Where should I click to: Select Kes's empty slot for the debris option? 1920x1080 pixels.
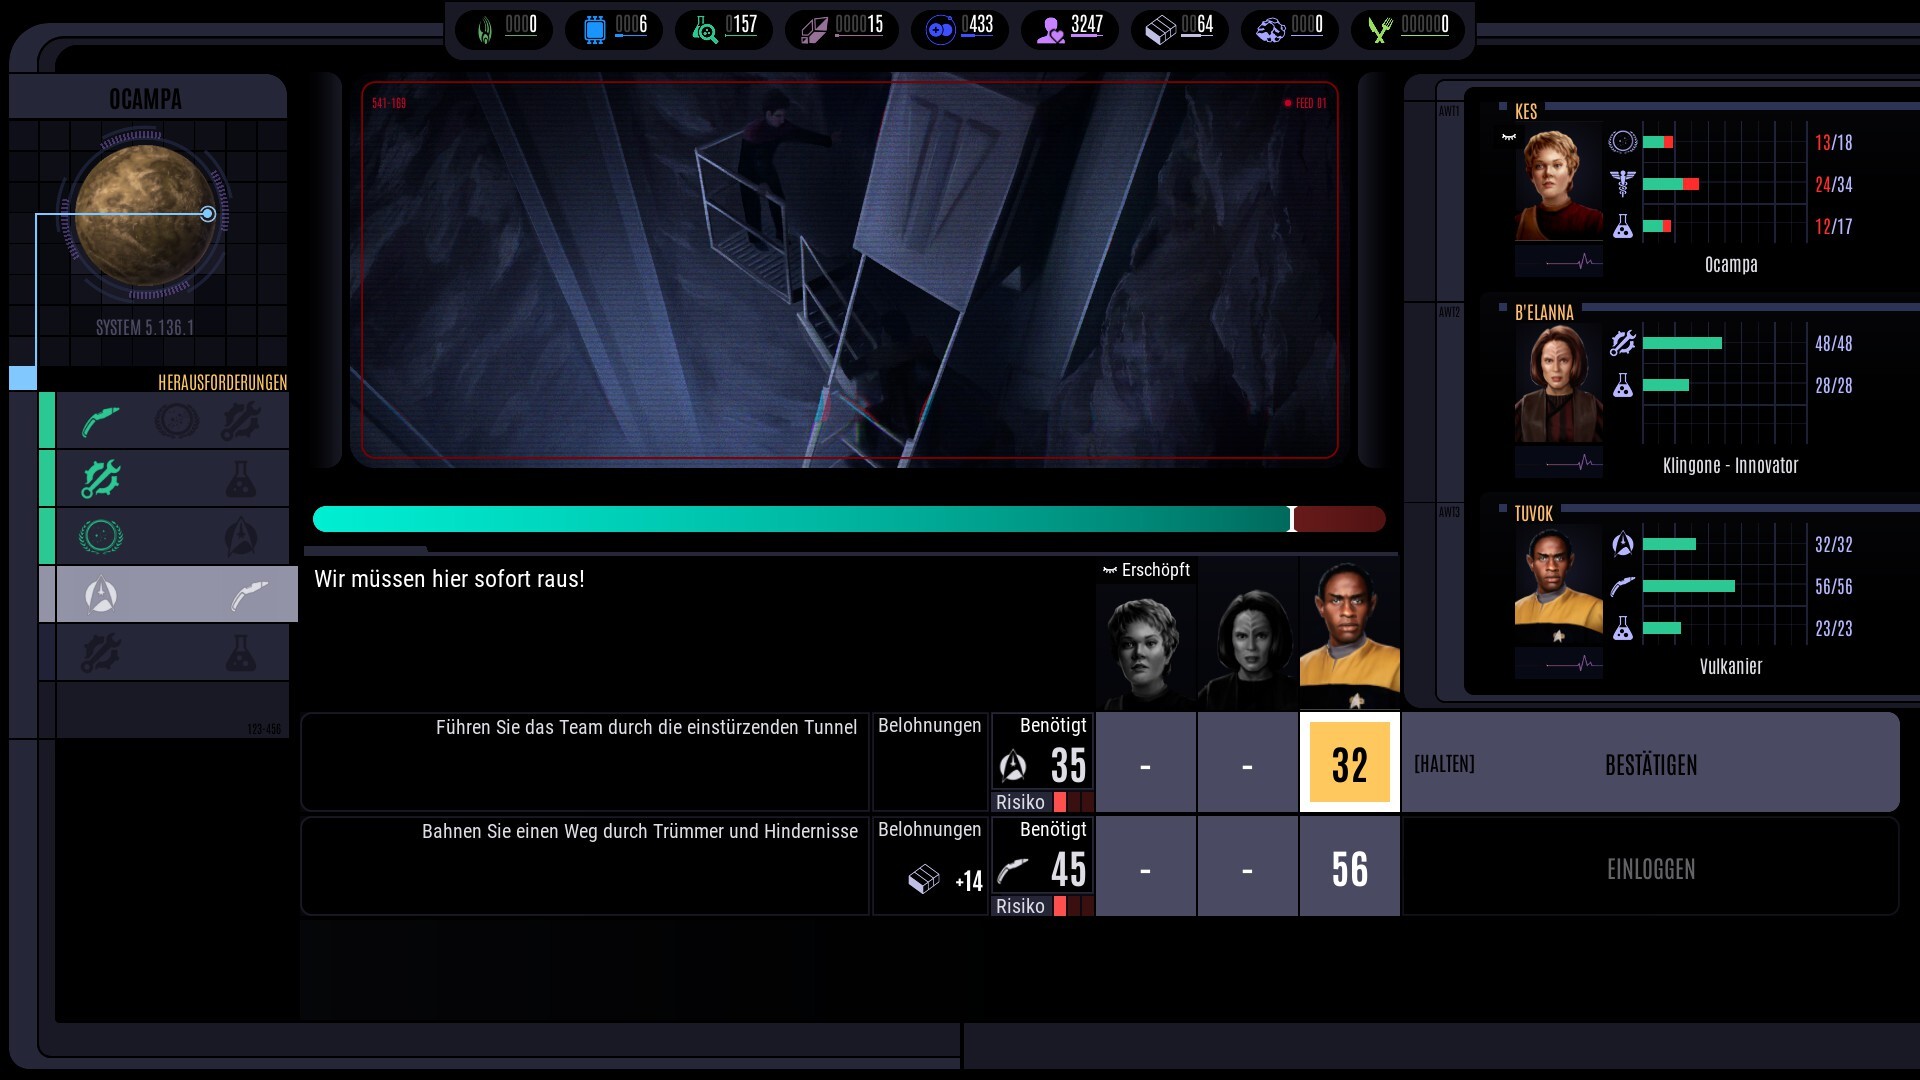(1146, 867)
